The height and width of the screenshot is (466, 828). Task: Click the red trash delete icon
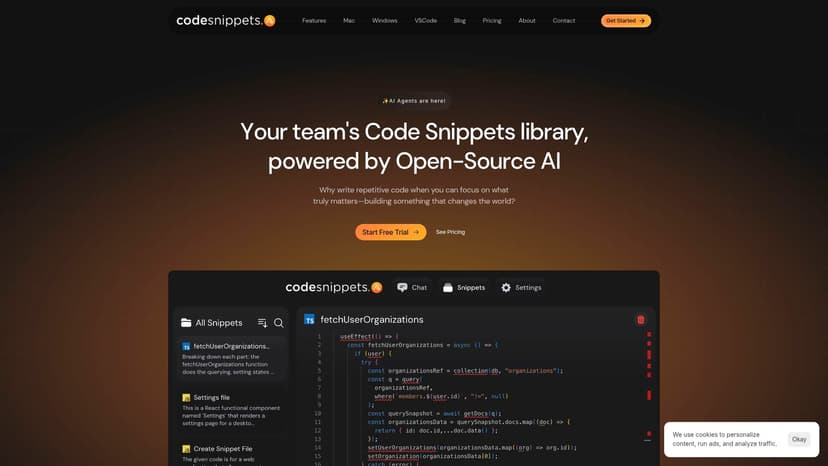click(641, 320)
